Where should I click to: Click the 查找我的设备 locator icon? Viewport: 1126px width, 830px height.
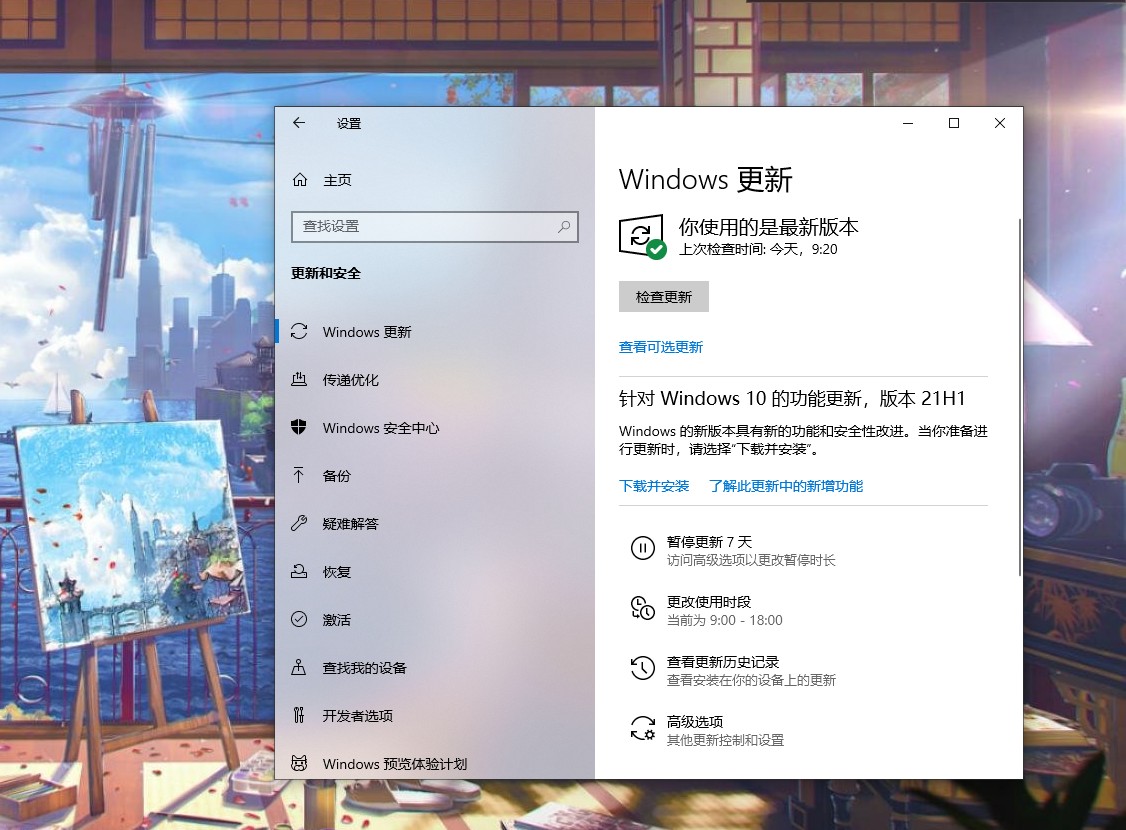299,667
